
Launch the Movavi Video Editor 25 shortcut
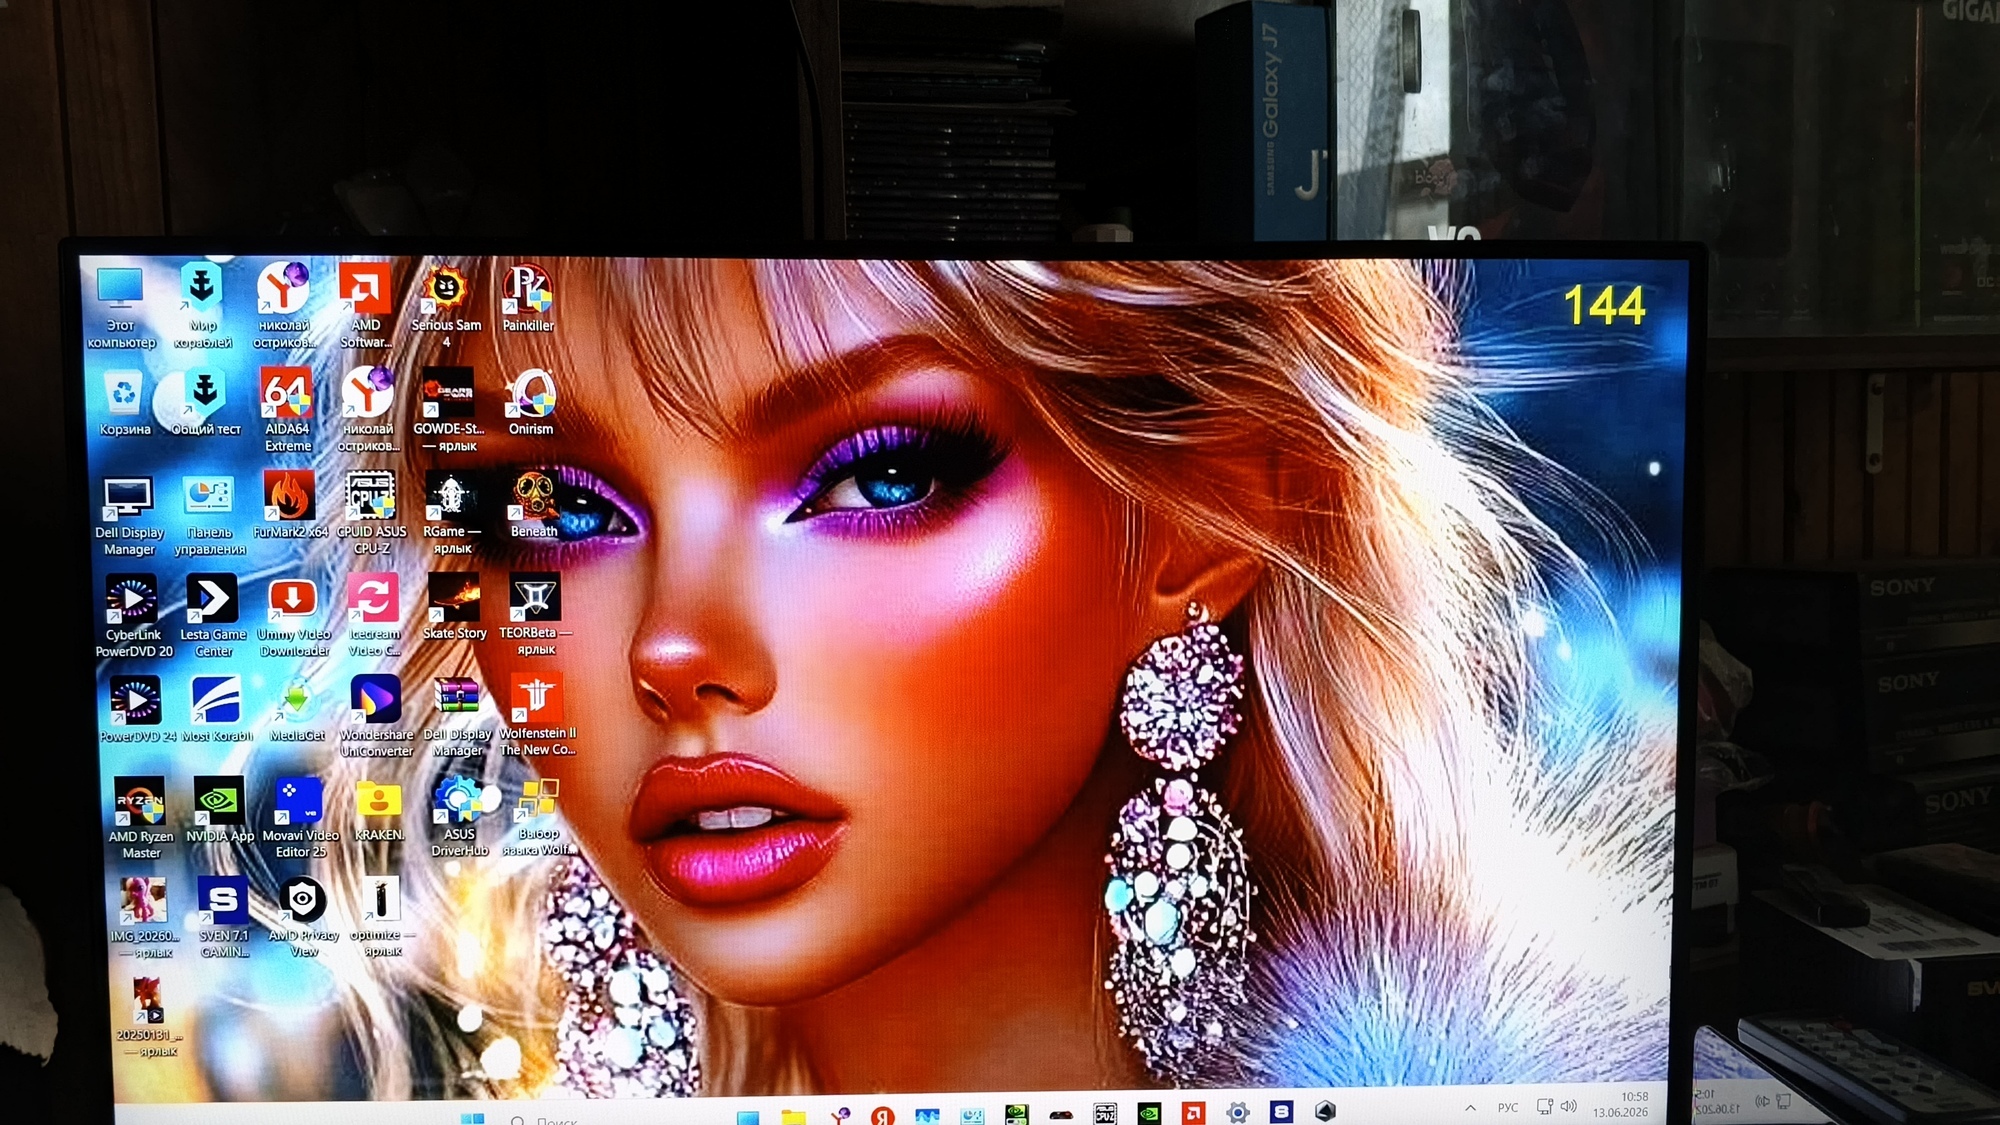300,817
